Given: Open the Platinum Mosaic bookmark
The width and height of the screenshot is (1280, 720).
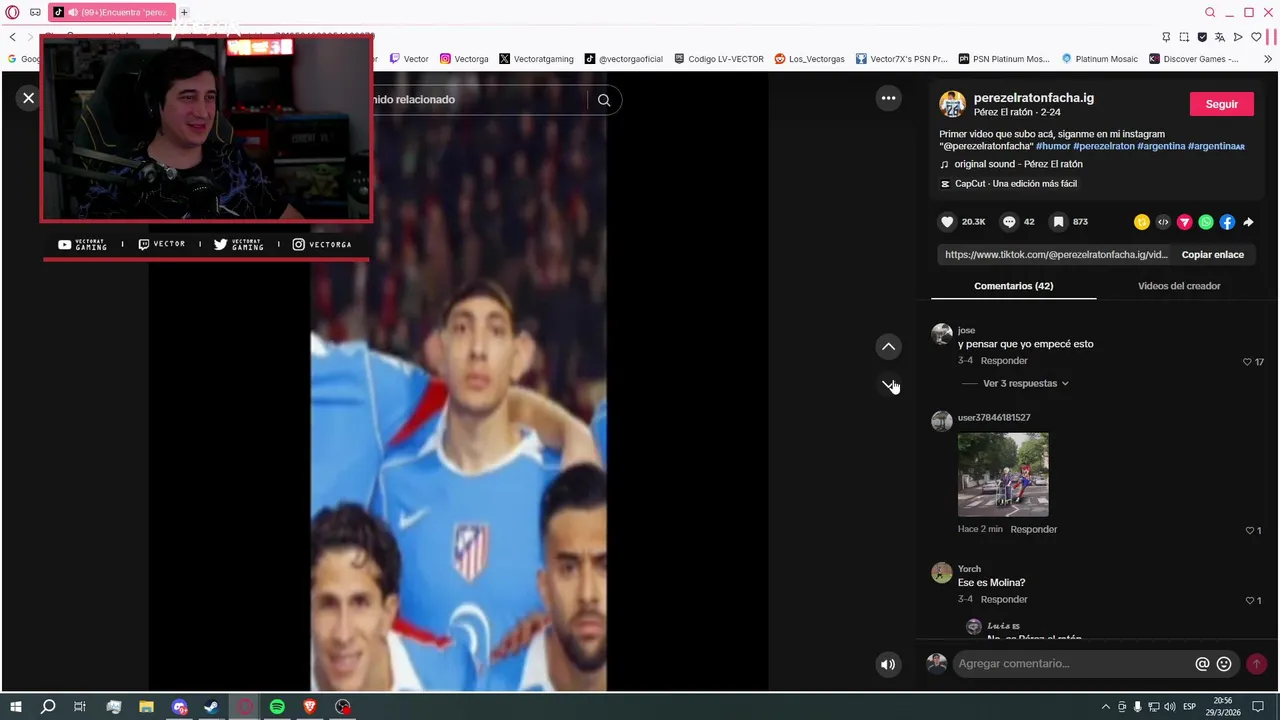Looking at the screenshot, I should 1099,59.
